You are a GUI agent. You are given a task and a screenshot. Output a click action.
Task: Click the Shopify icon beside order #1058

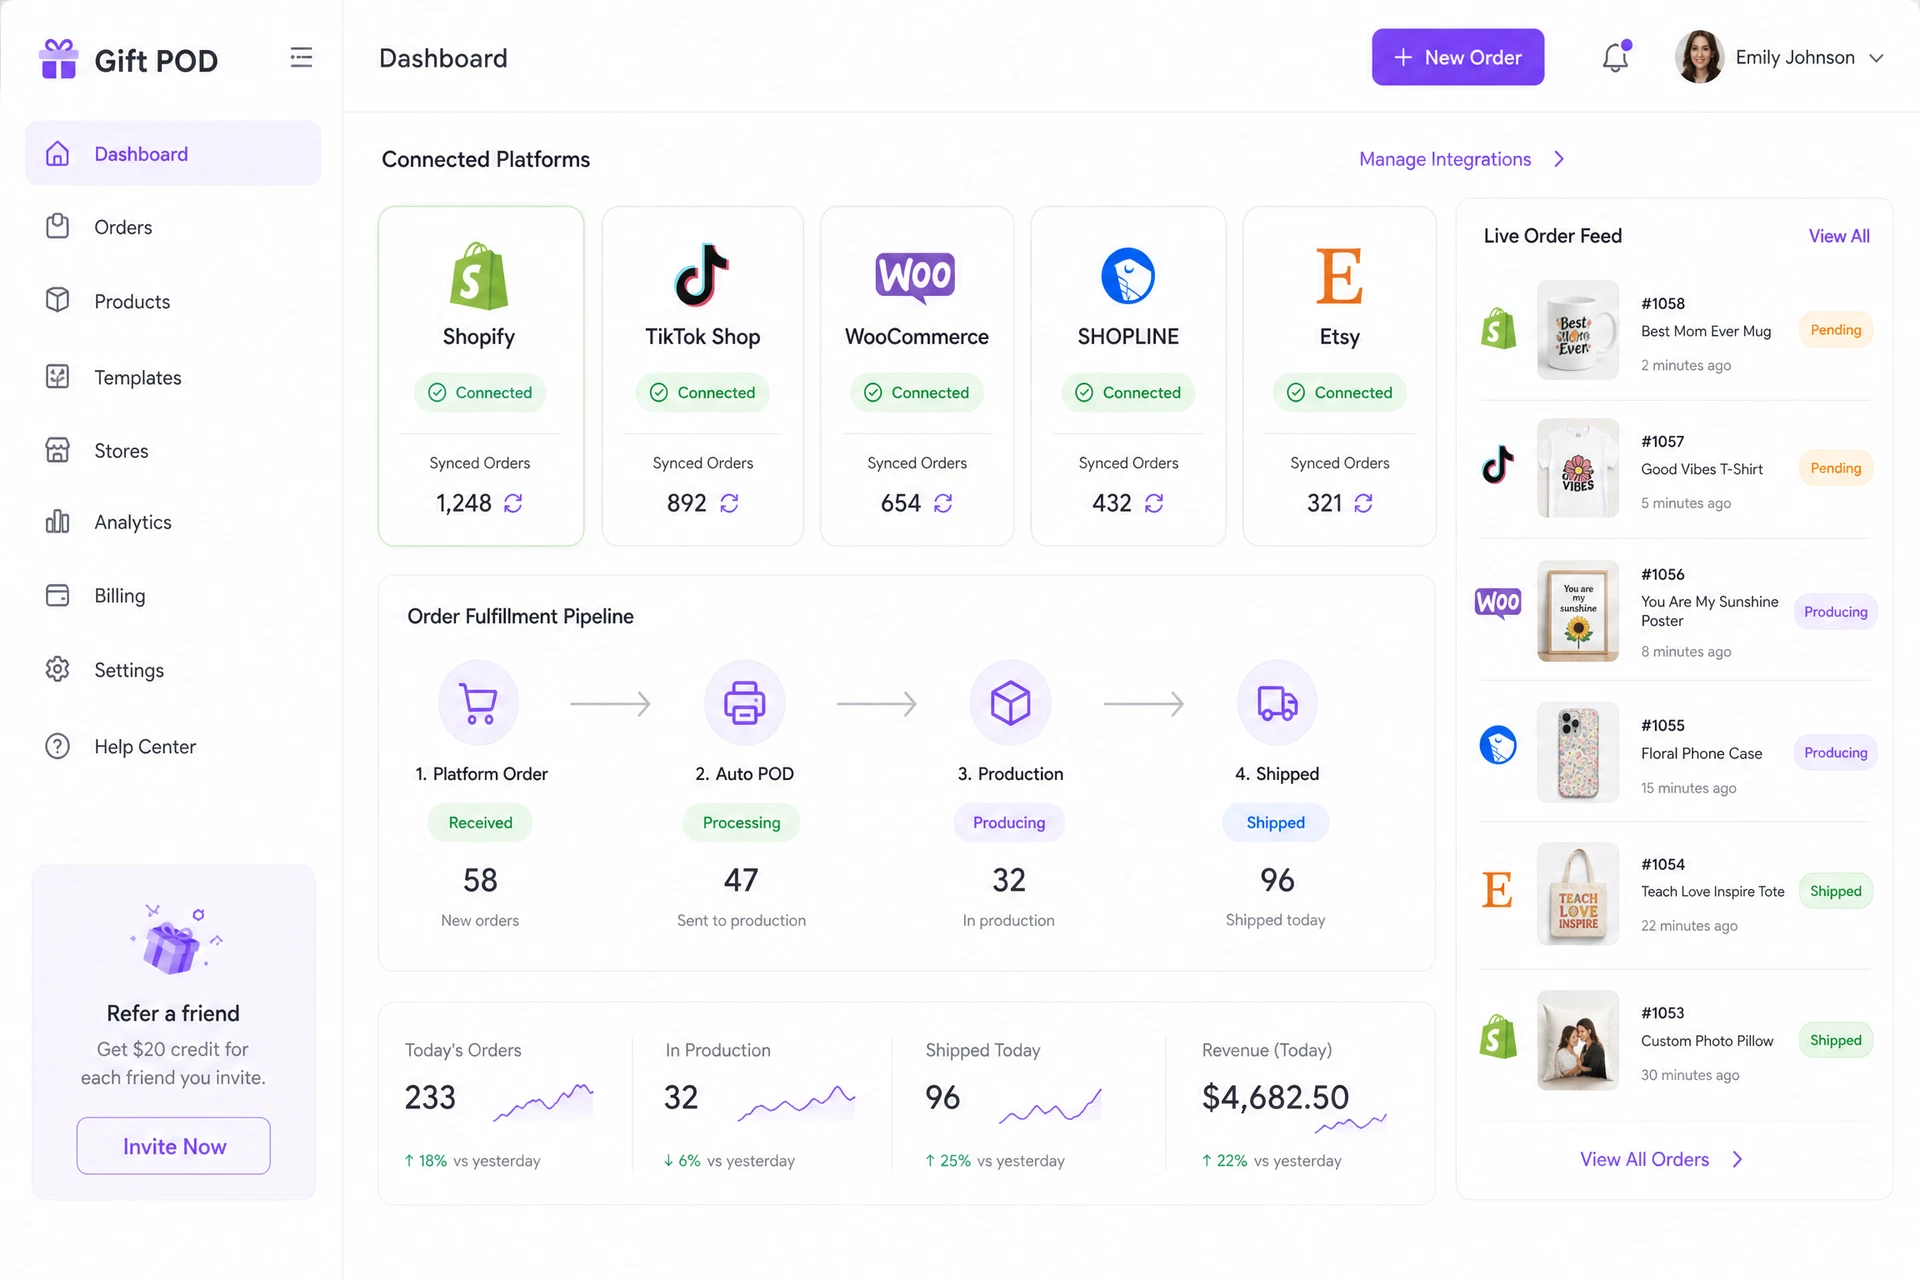tap(1498, 329)
